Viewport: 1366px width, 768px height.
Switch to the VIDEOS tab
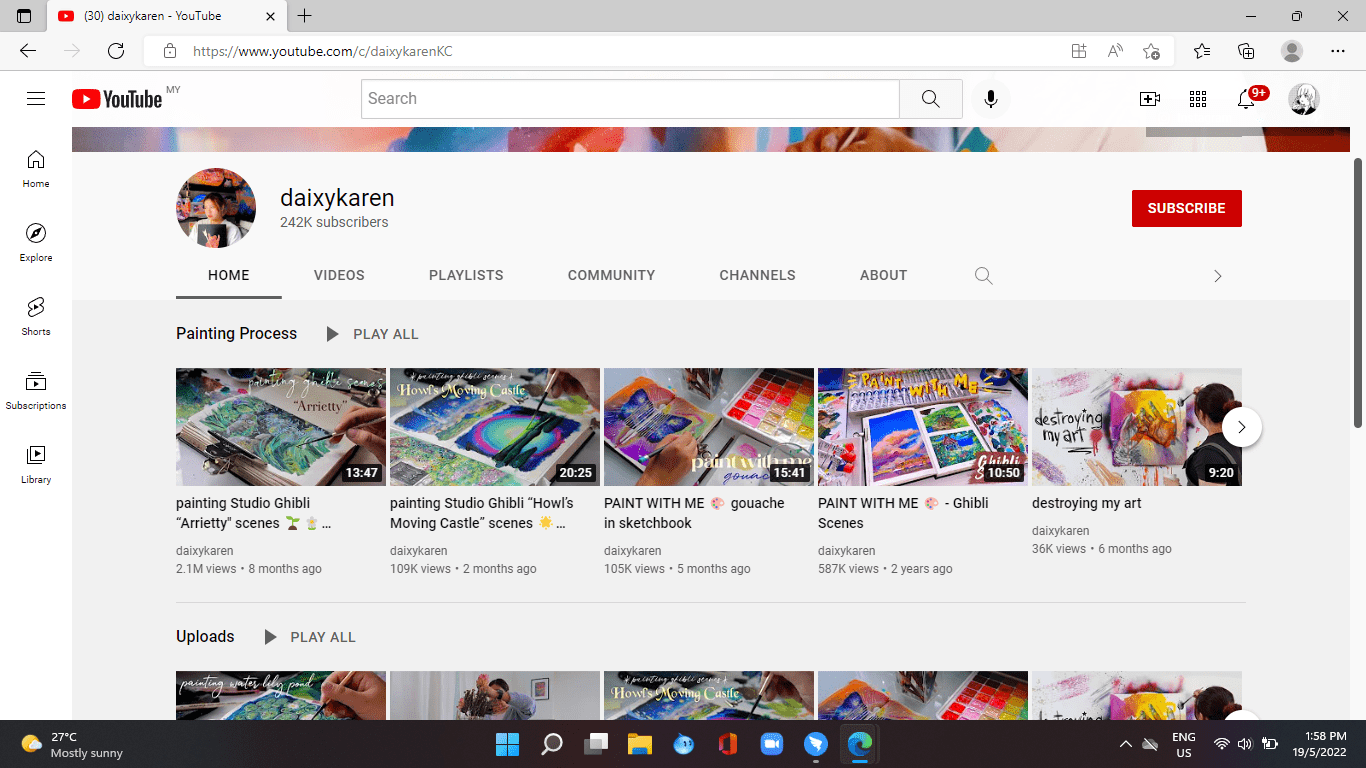tap(339, 276)
